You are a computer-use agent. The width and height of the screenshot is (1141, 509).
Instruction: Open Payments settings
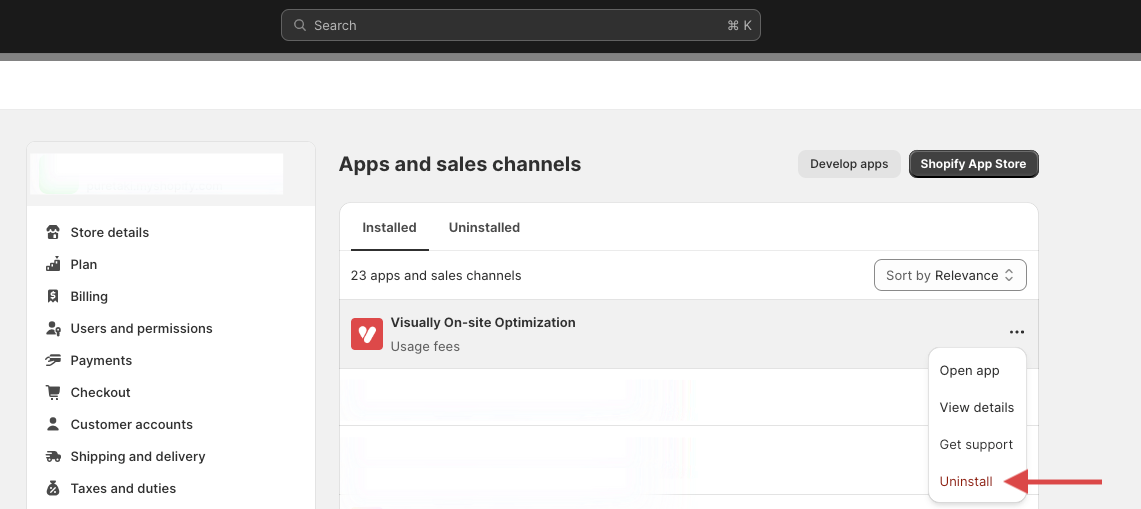pyautogui.click(x=101, y=360)
